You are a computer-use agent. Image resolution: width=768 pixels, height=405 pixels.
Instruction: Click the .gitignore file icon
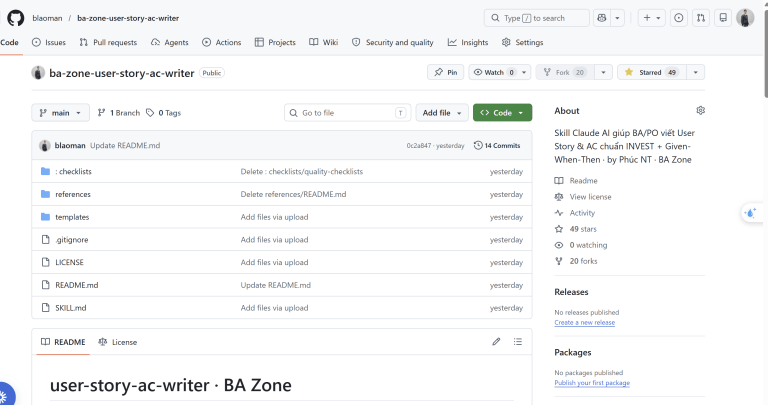46,239
